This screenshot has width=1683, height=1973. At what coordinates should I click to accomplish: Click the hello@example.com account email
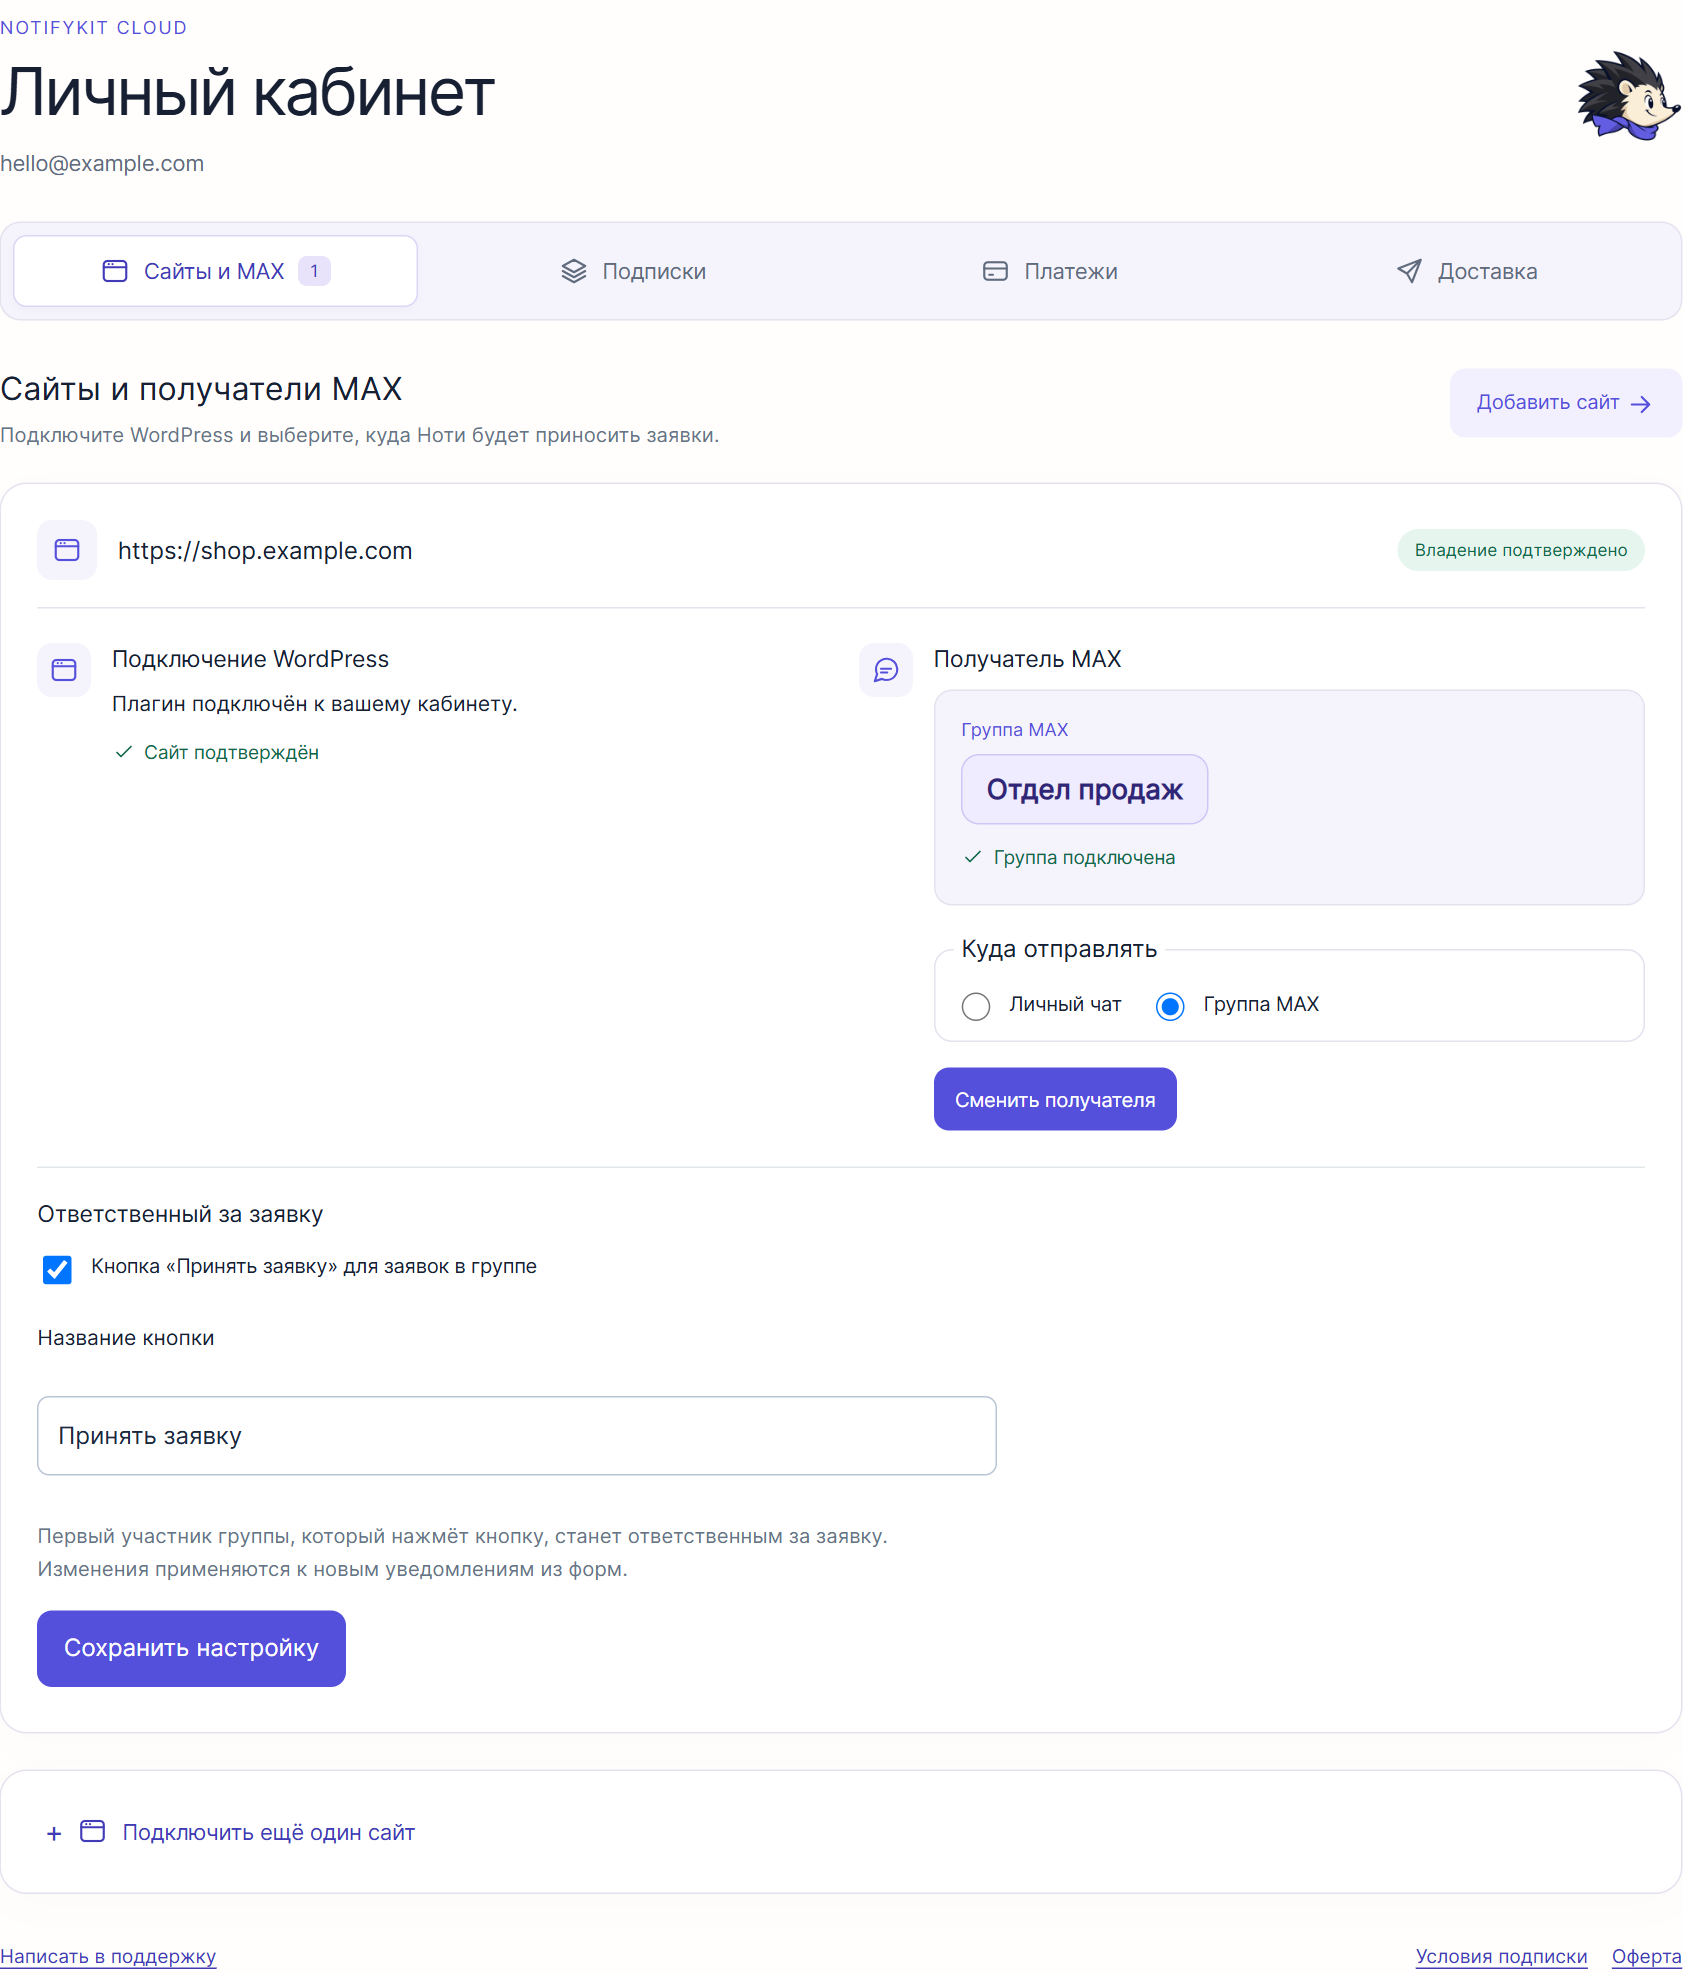tap(102, 164)
